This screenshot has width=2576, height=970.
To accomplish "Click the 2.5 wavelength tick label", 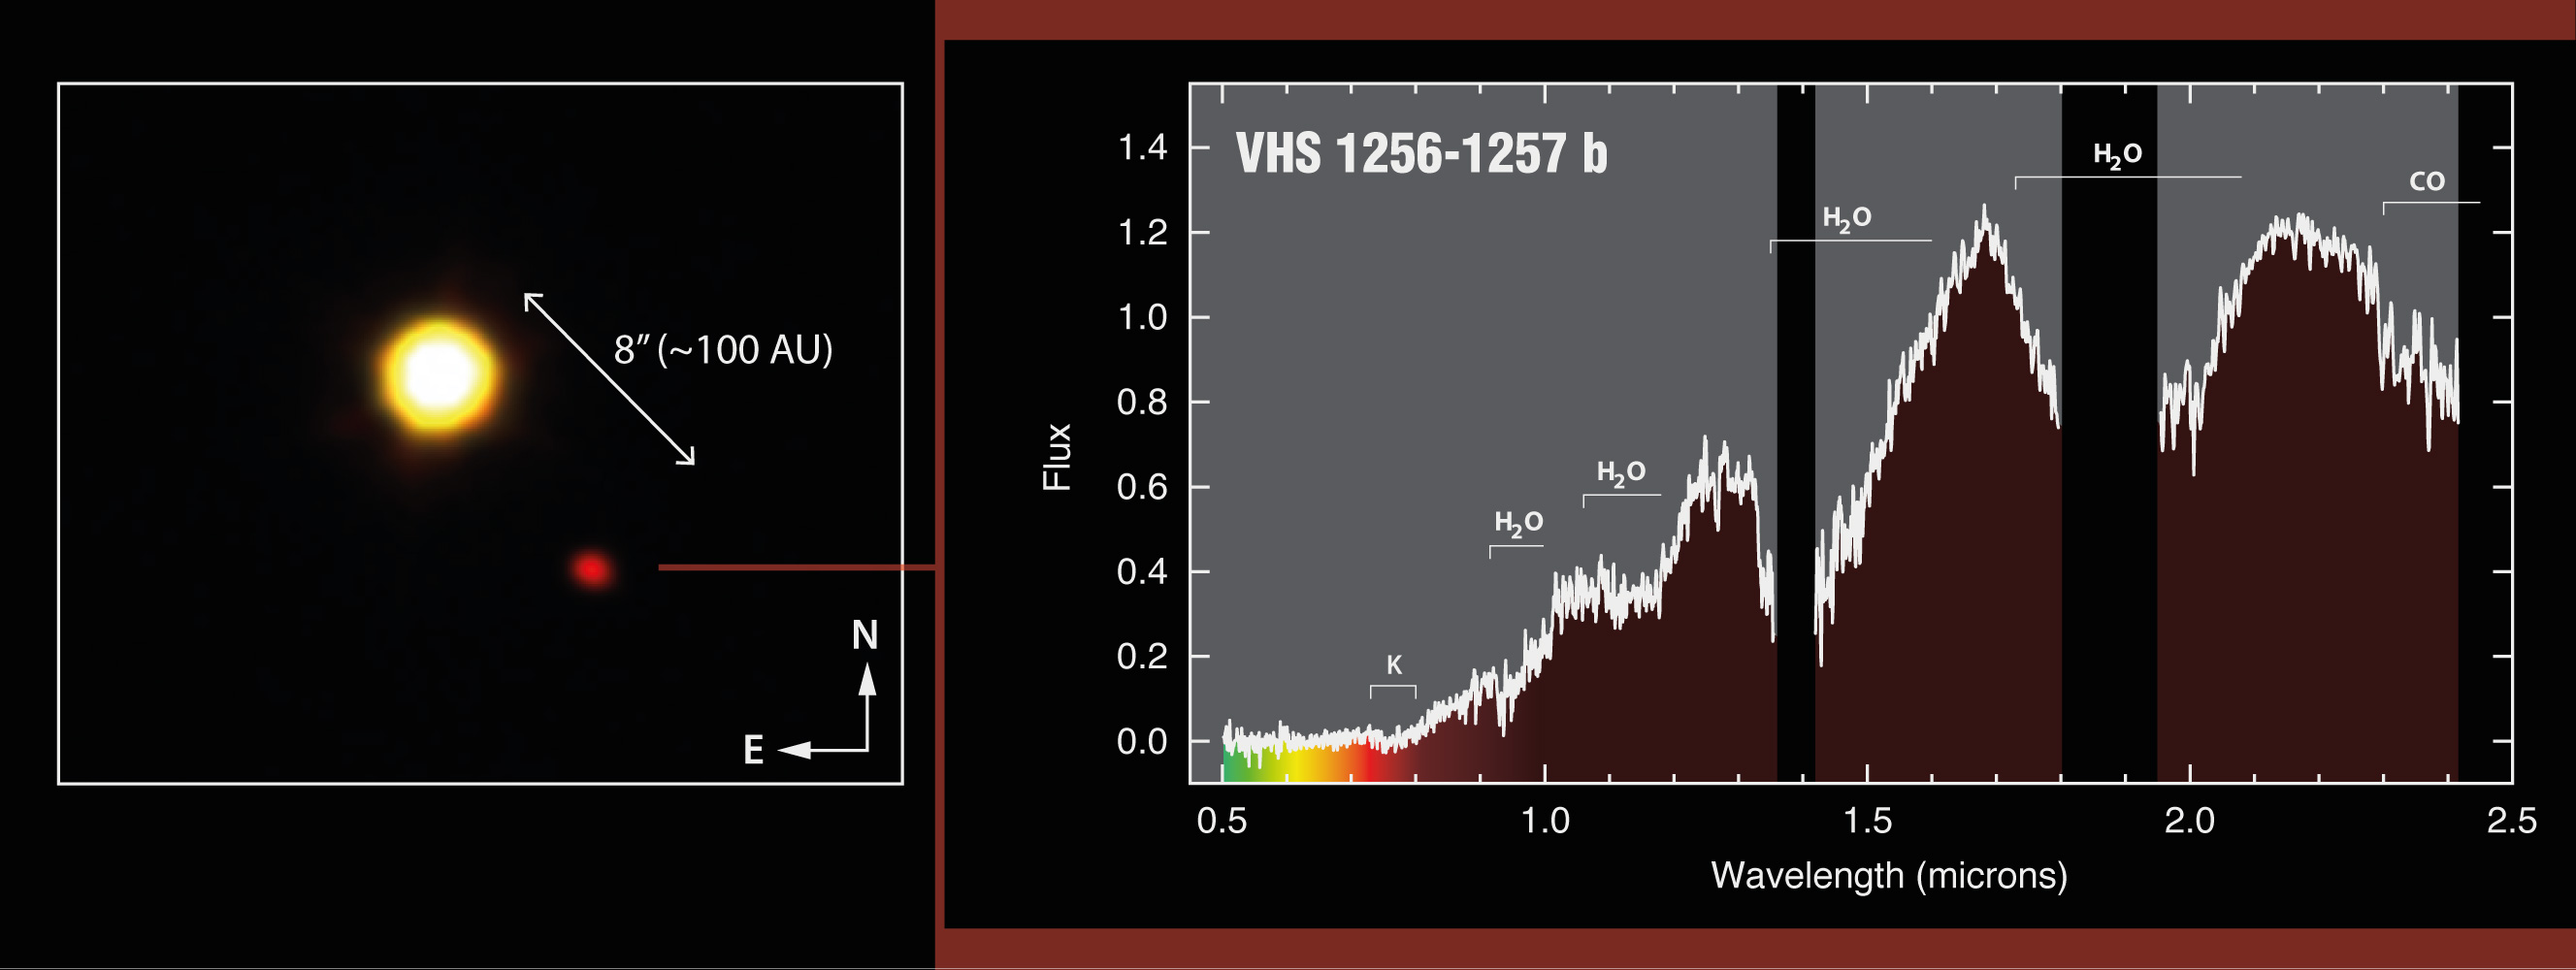I will tap(2511, 821).
